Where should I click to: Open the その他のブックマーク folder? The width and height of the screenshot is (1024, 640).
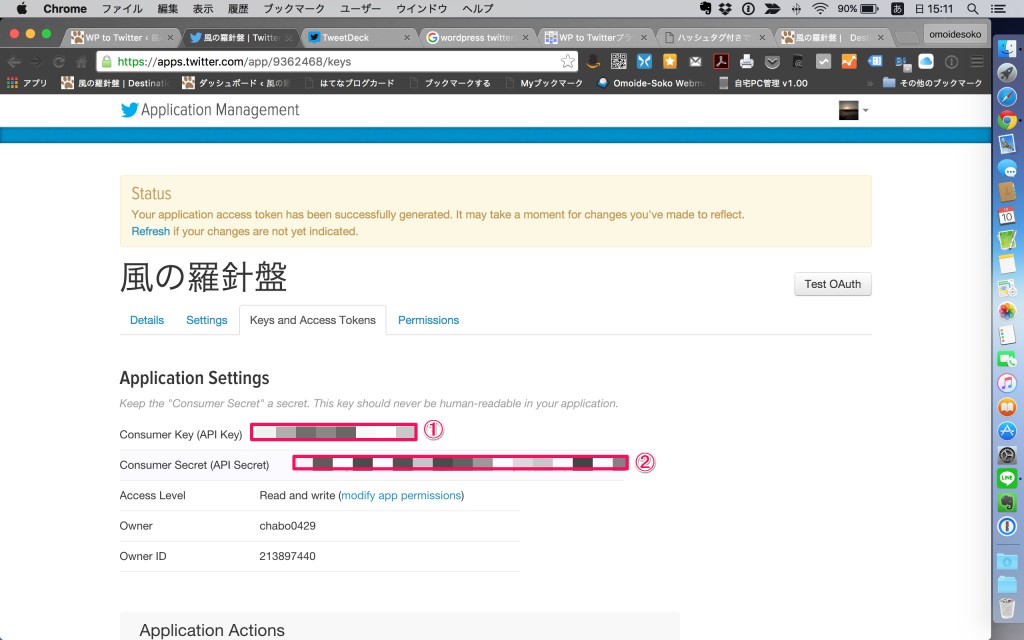933,83
